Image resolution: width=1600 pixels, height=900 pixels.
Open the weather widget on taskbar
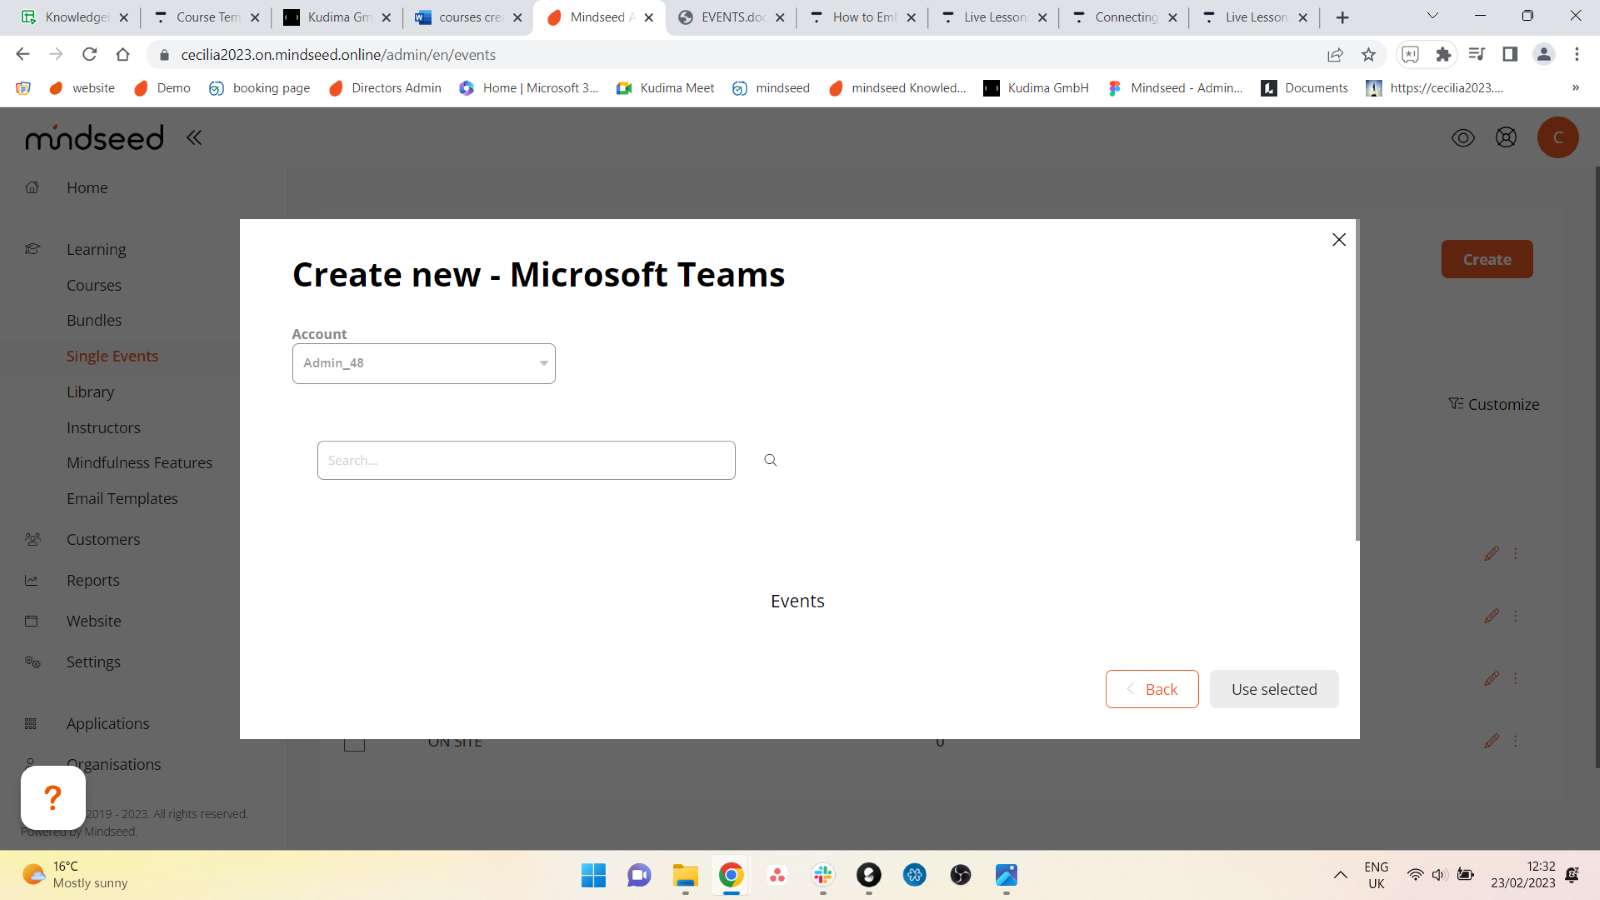click(76, 875)
